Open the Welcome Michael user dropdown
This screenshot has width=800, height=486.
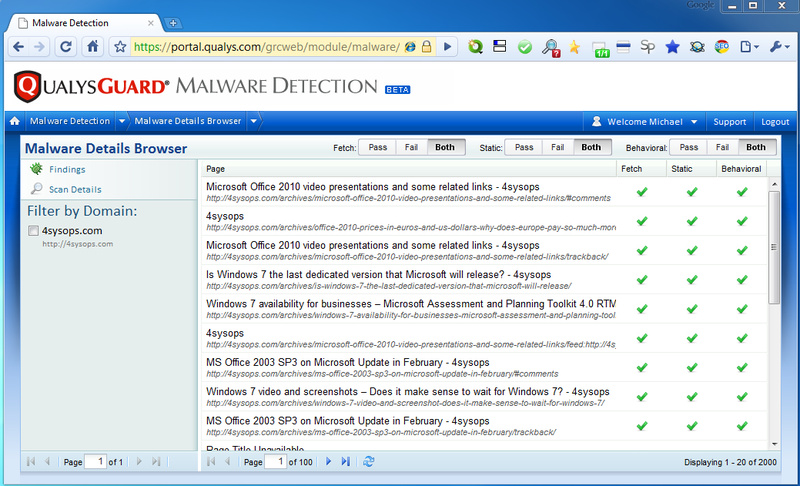click(694, 122)
